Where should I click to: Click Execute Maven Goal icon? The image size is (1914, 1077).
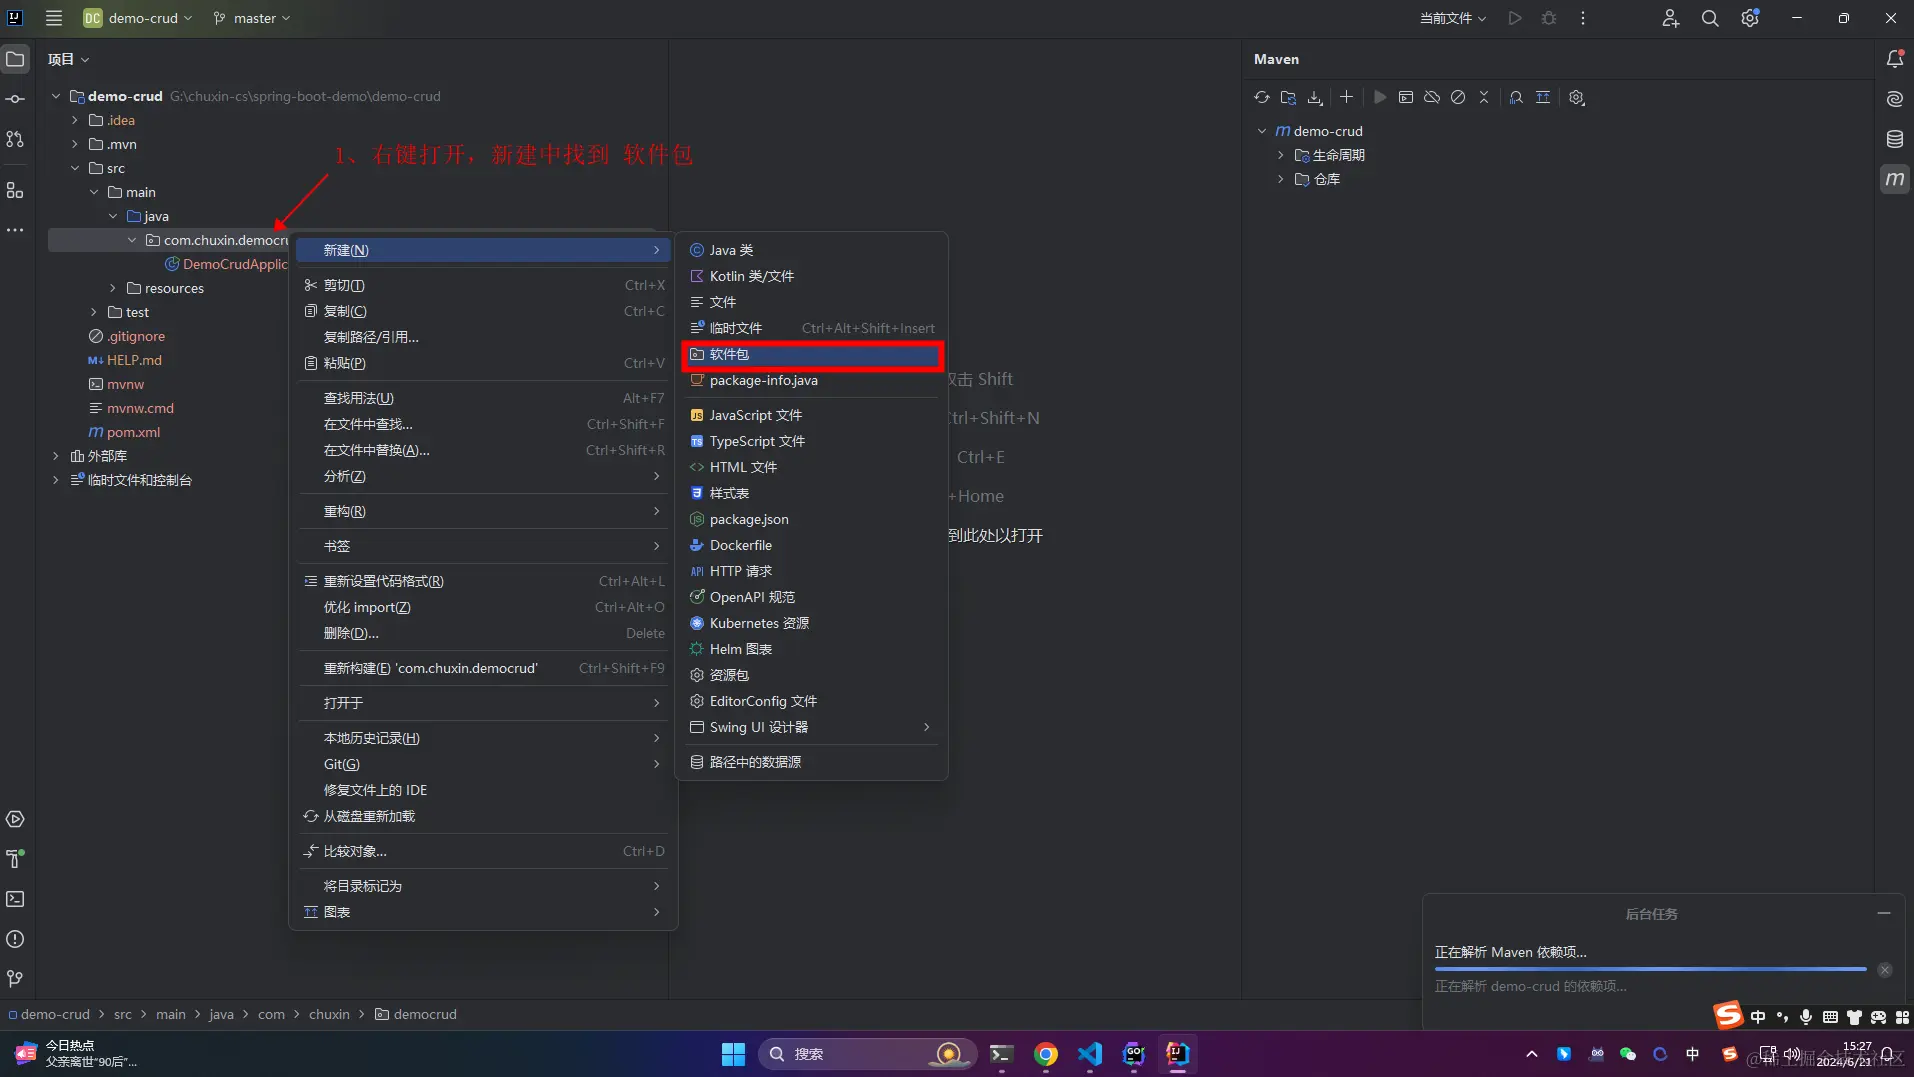pyautogui.click(x=1405, y=97)
